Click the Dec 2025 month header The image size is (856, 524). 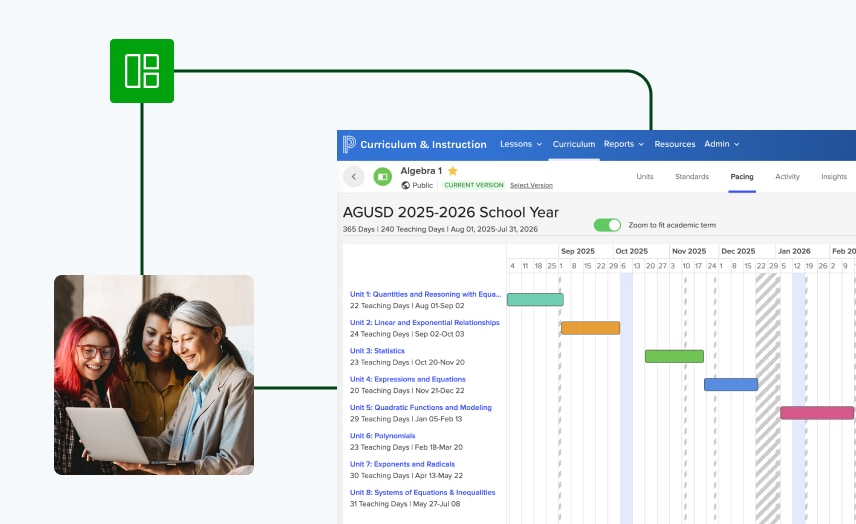pyautogui.click(x=738, y=251)
